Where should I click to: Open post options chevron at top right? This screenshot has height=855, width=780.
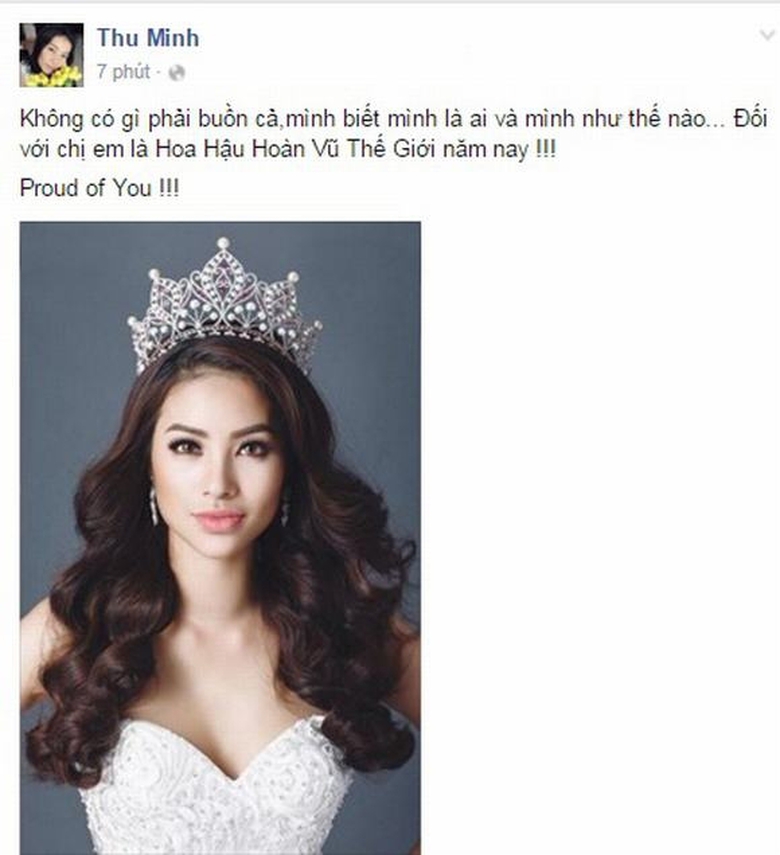(x=767, y=36)
